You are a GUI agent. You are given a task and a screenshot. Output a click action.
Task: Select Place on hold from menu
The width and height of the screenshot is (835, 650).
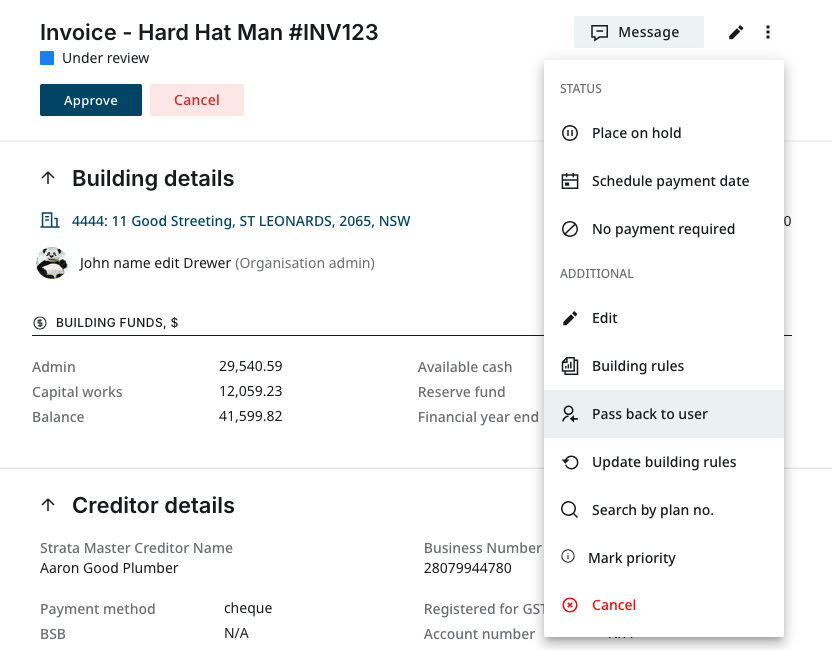[636, 133]
